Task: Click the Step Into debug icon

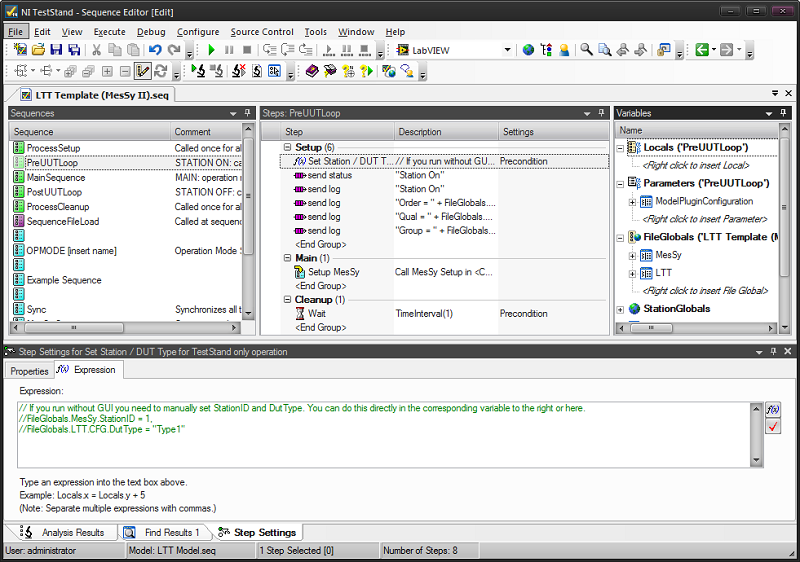Action: point(269,49)
